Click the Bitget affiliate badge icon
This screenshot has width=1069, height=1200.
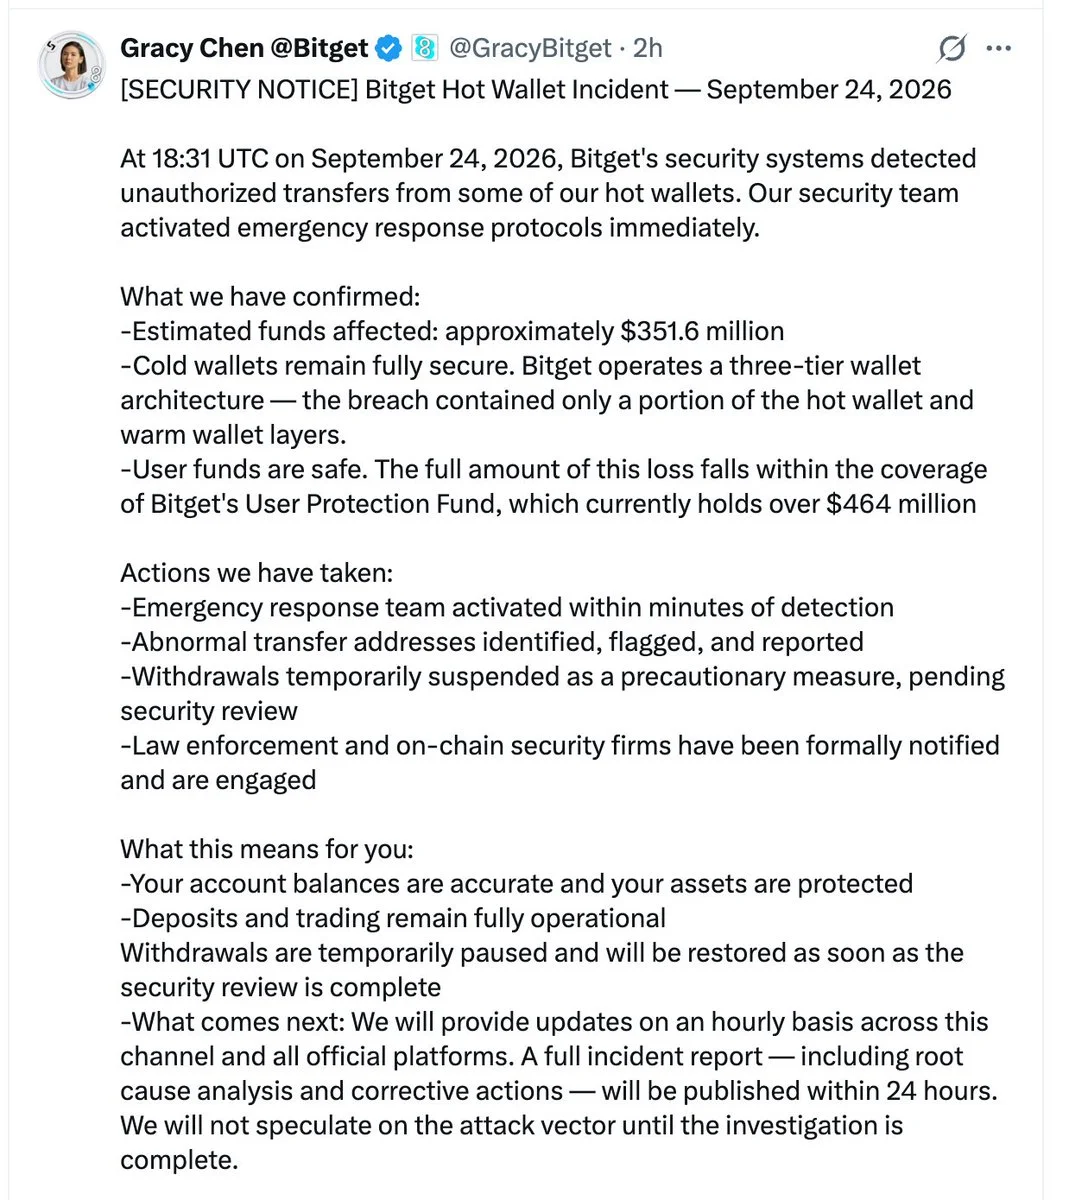(x=425, y=47)
